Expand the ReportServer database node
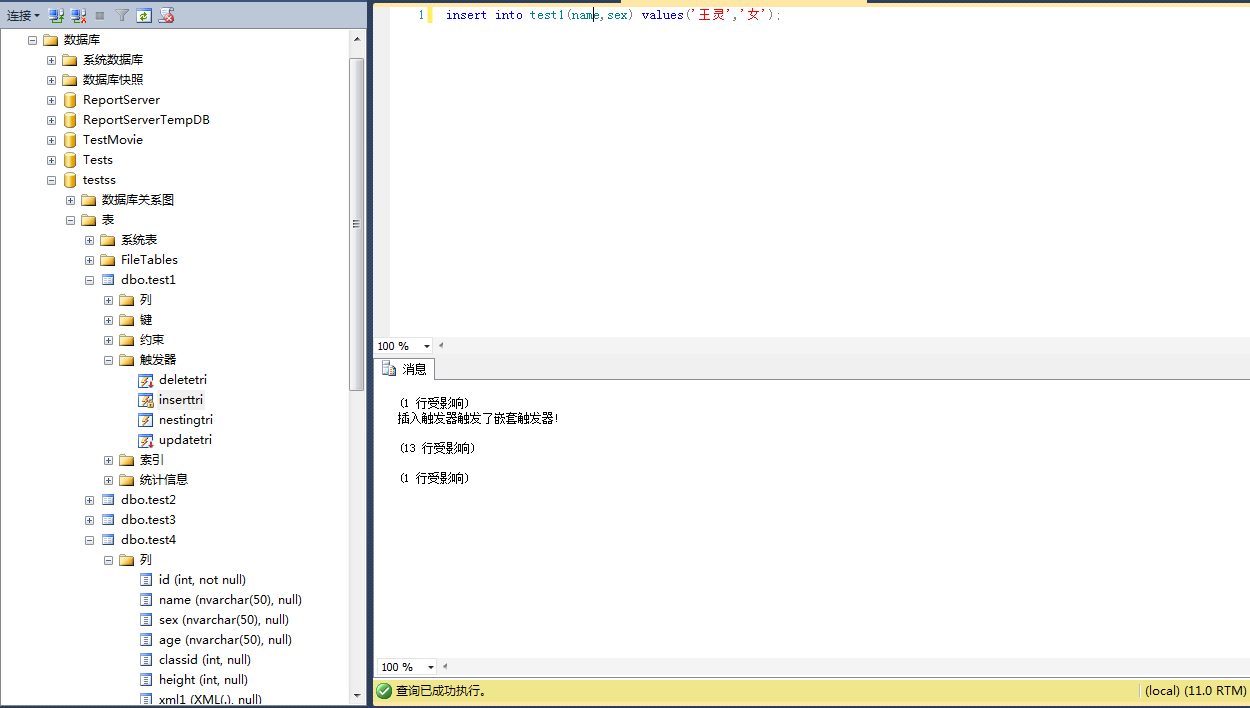The width and height of the screenshot is (1250, 708). [51, 100]
